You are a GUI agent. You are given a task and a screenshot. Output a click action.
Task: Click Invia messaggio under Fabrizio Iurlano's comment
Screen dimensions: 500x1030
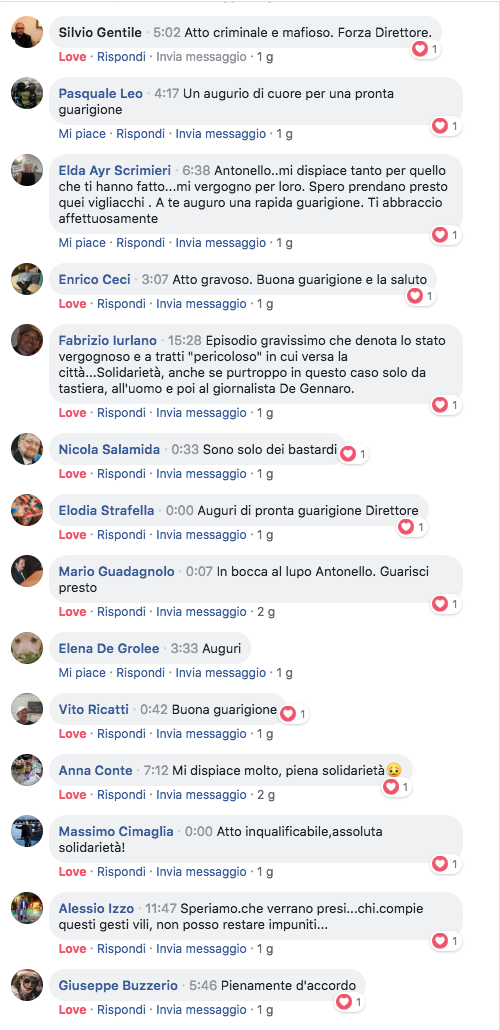click(201, 413)
